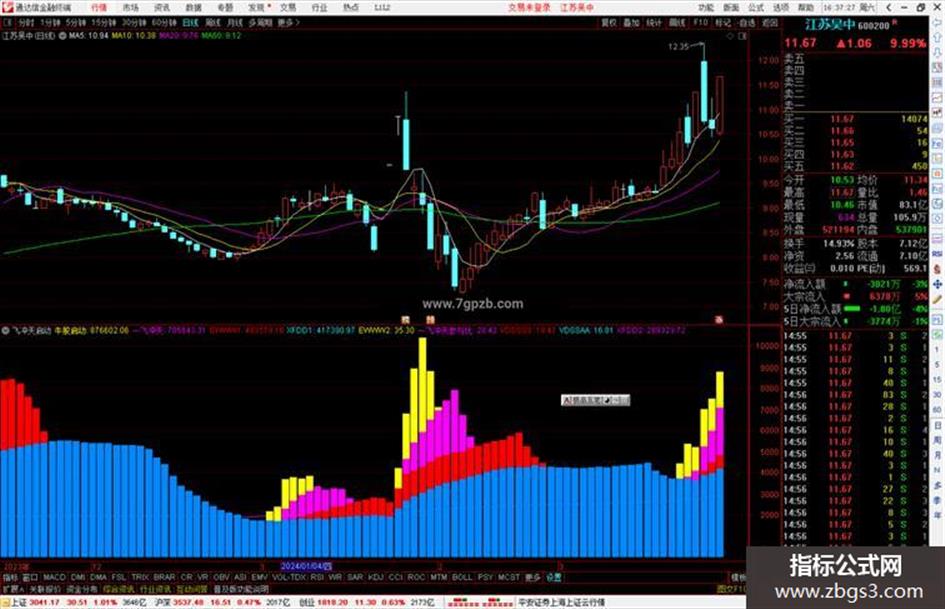The image size is (945, 609).
Task: Switch to 窗口 tab at bottom
Action: click(x=30, y=577)
